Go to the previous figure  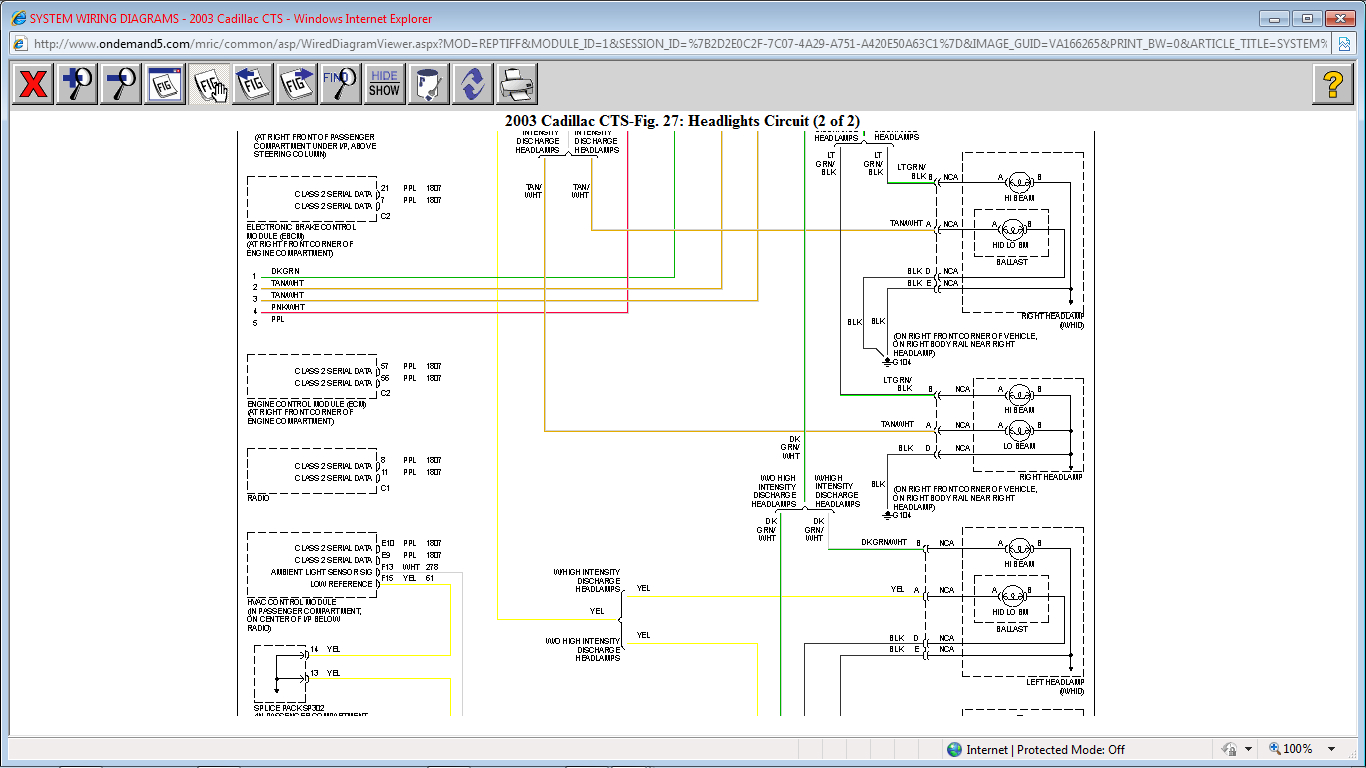click(x=253, y=84)
